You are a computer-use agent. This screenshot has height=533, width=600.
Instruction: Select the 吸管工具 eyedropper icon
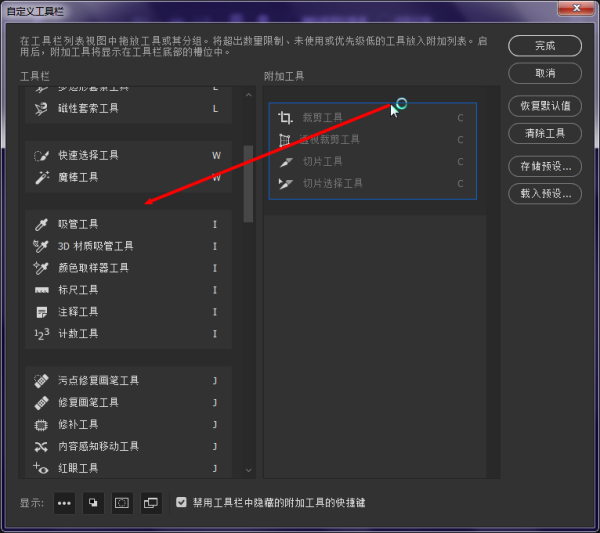[41, 224]
